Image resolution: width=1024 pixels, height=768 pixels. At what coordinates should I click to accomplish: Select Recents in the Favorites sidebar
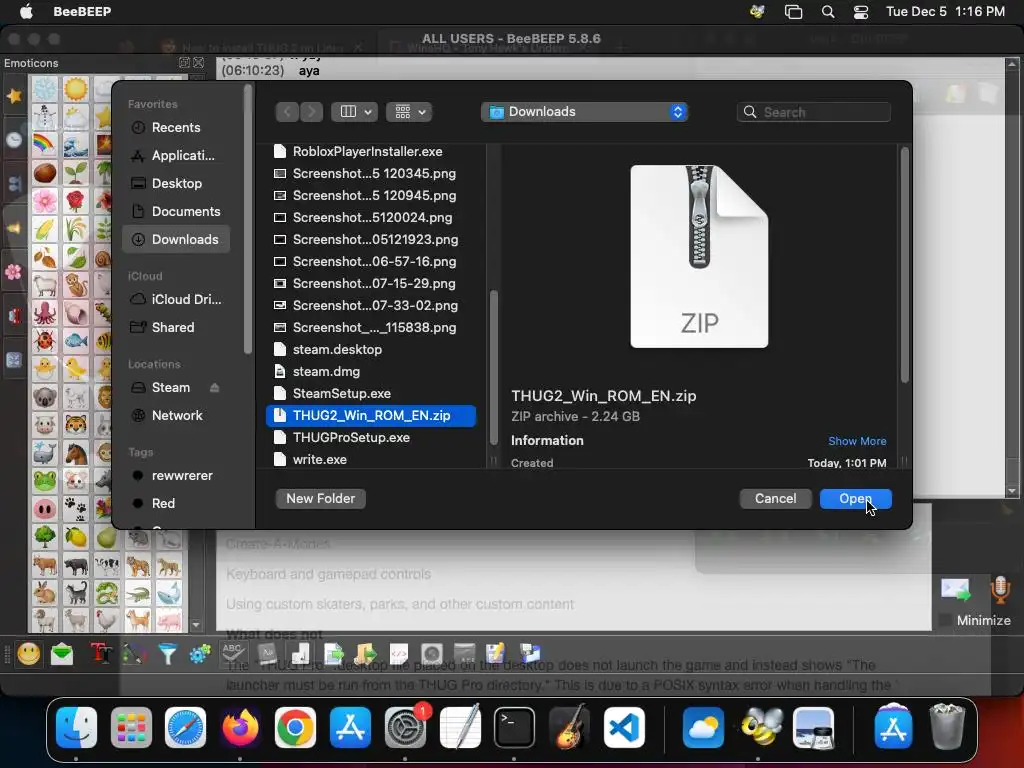click(176, 127)
